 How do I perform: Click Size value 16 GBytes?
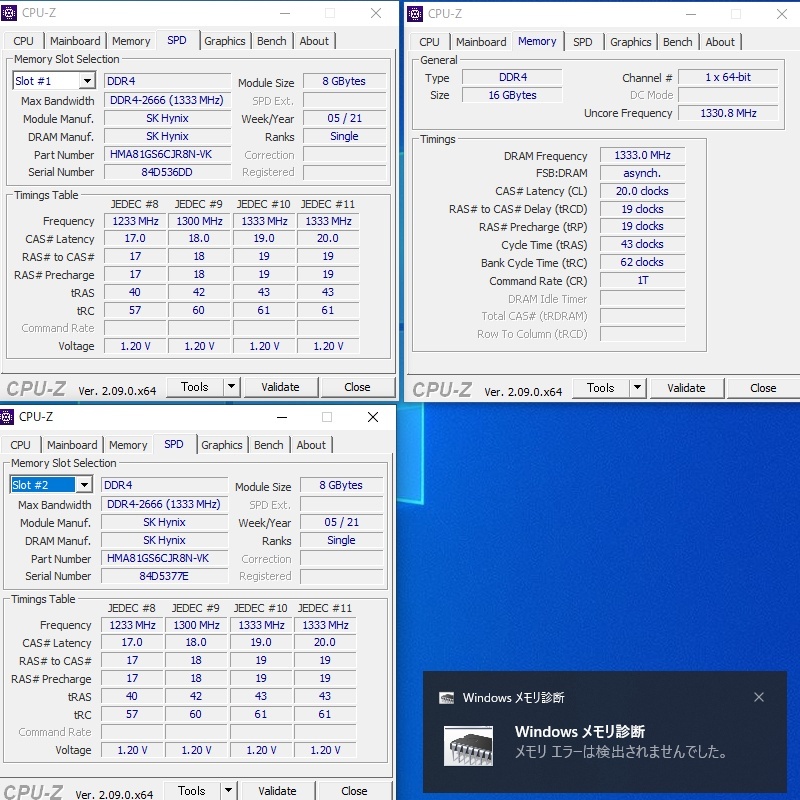pos(512,95)
